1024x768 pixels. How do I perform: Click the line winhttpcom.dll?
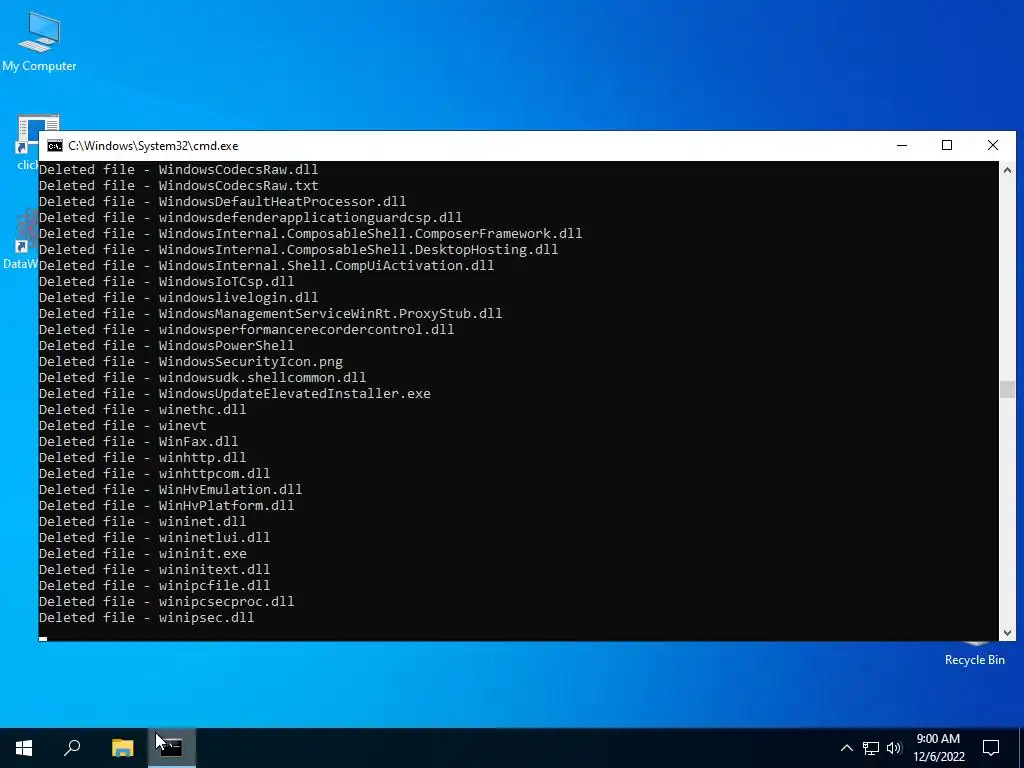[155, 473]
